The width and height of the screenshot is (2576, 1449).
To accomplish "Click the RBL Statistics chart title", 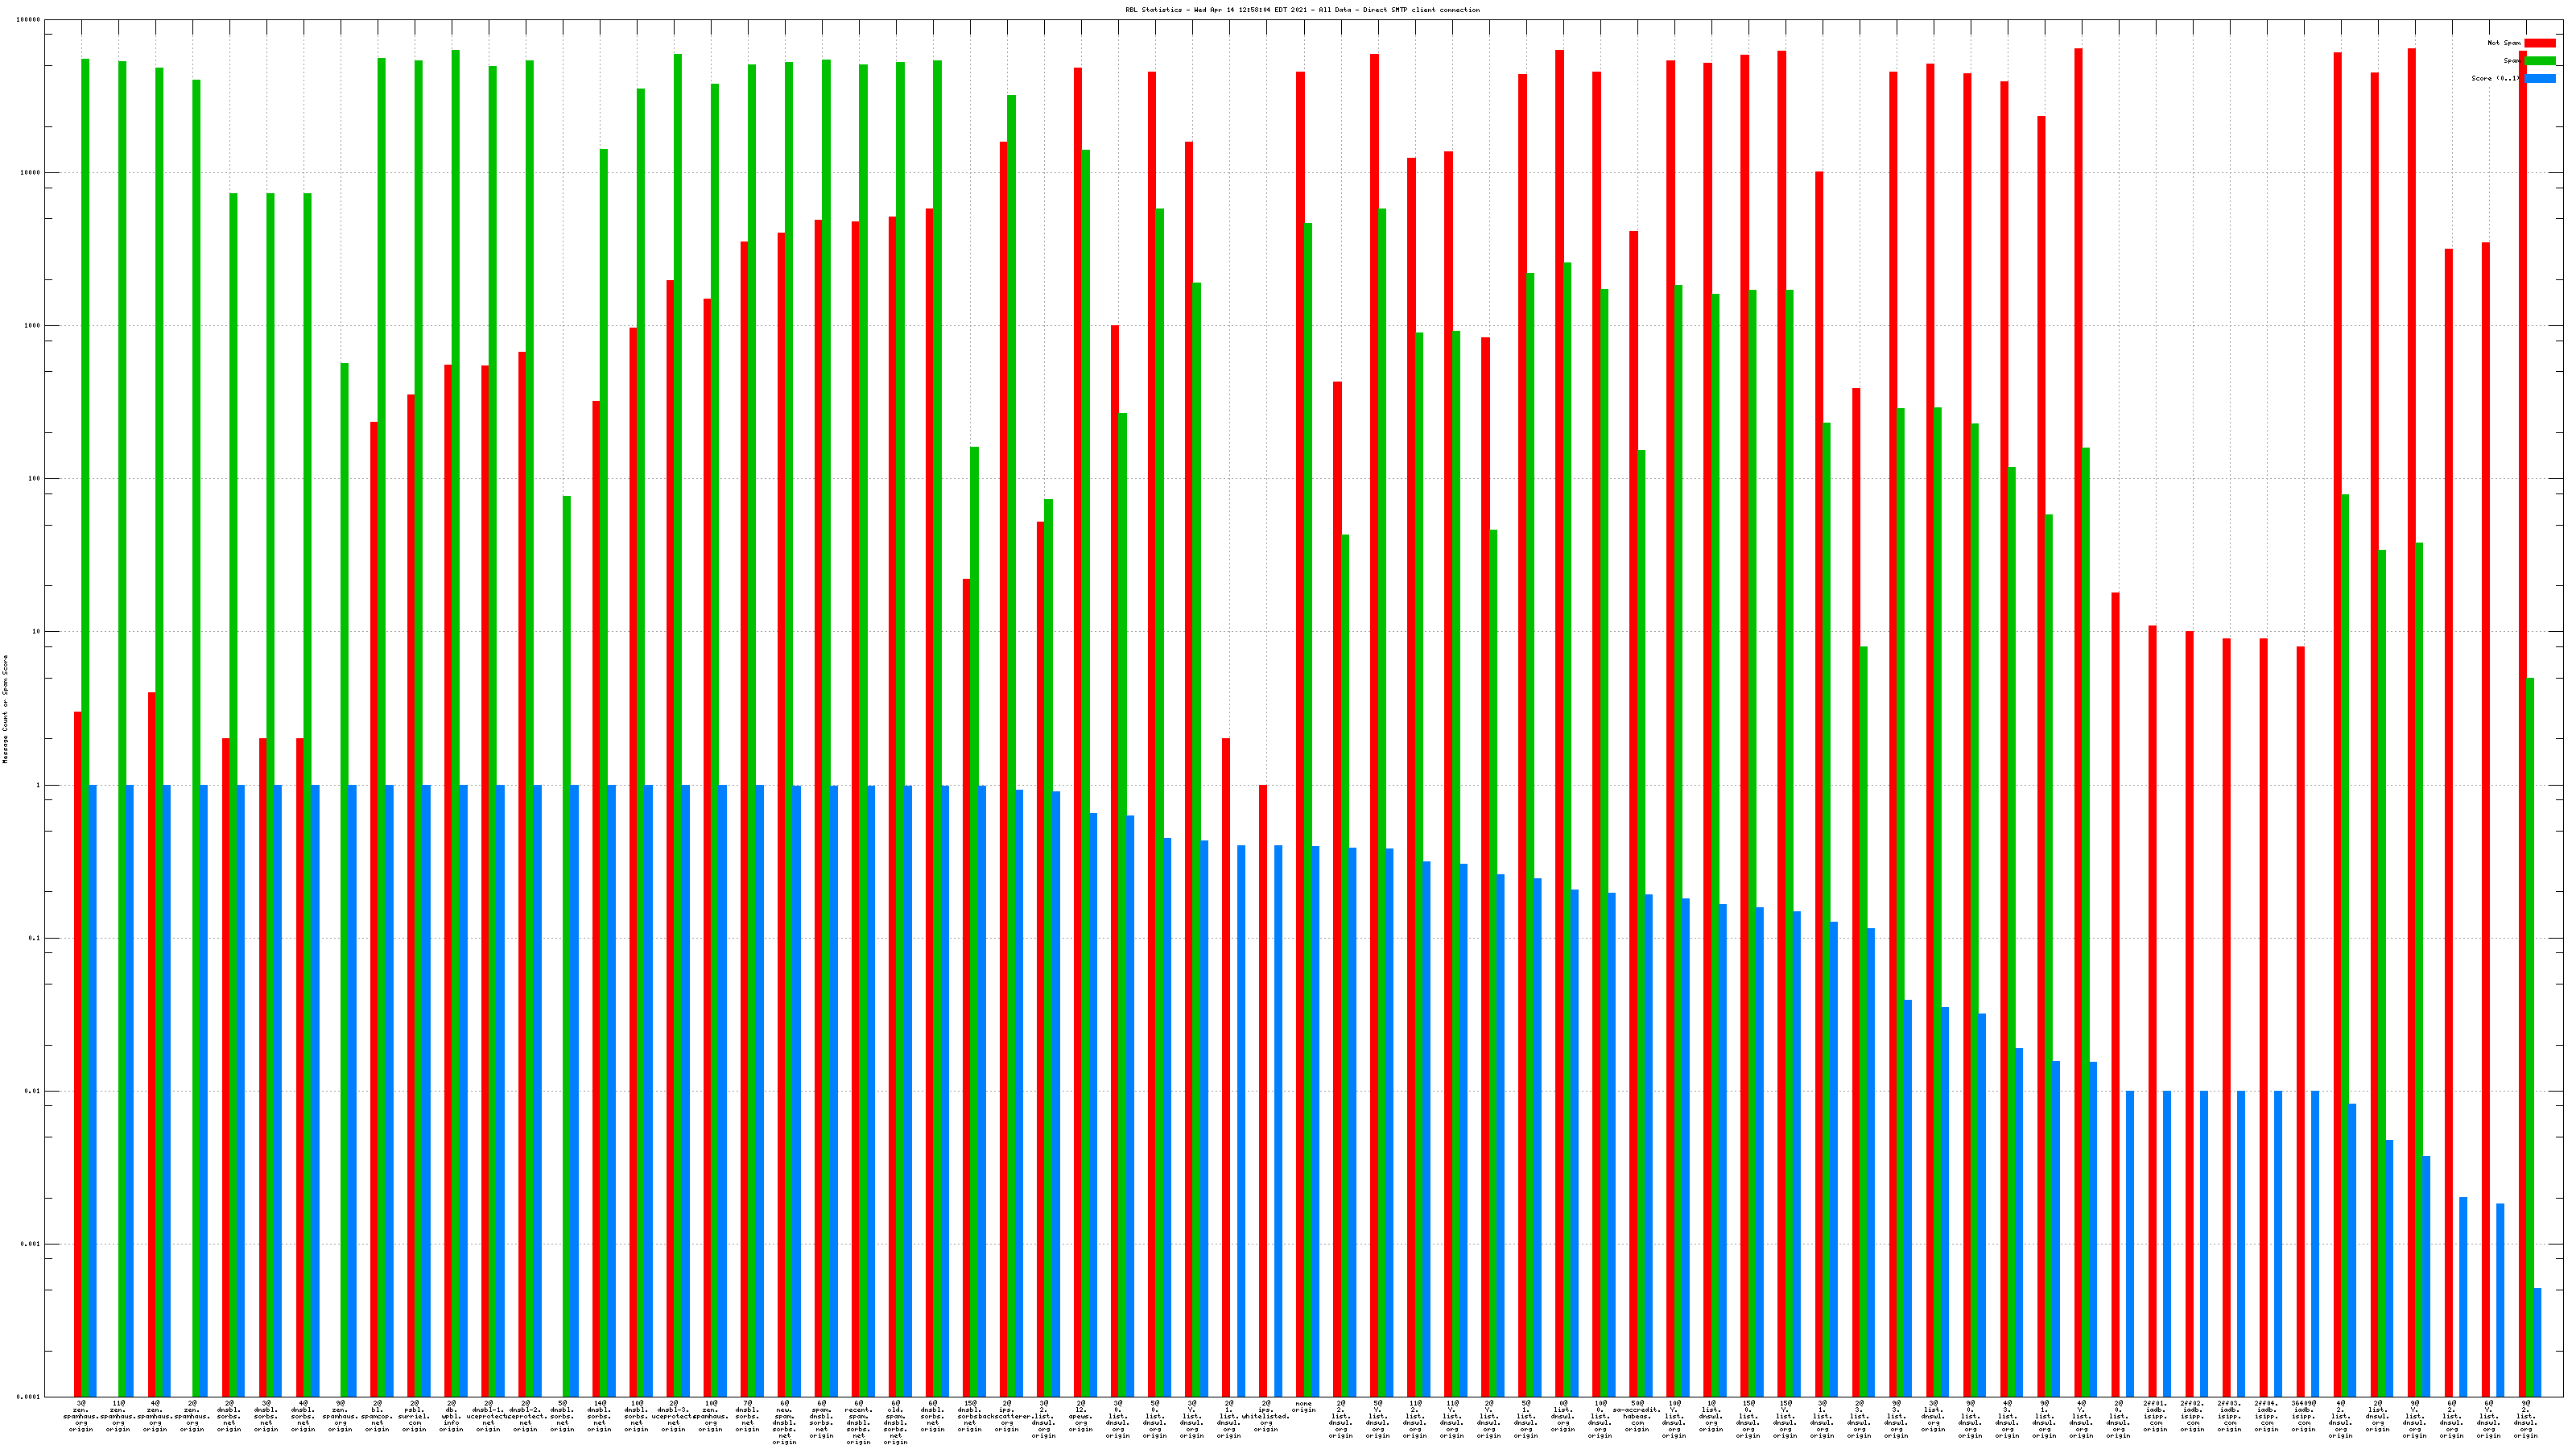I will pyautogui.click(x=1302, y=10).
